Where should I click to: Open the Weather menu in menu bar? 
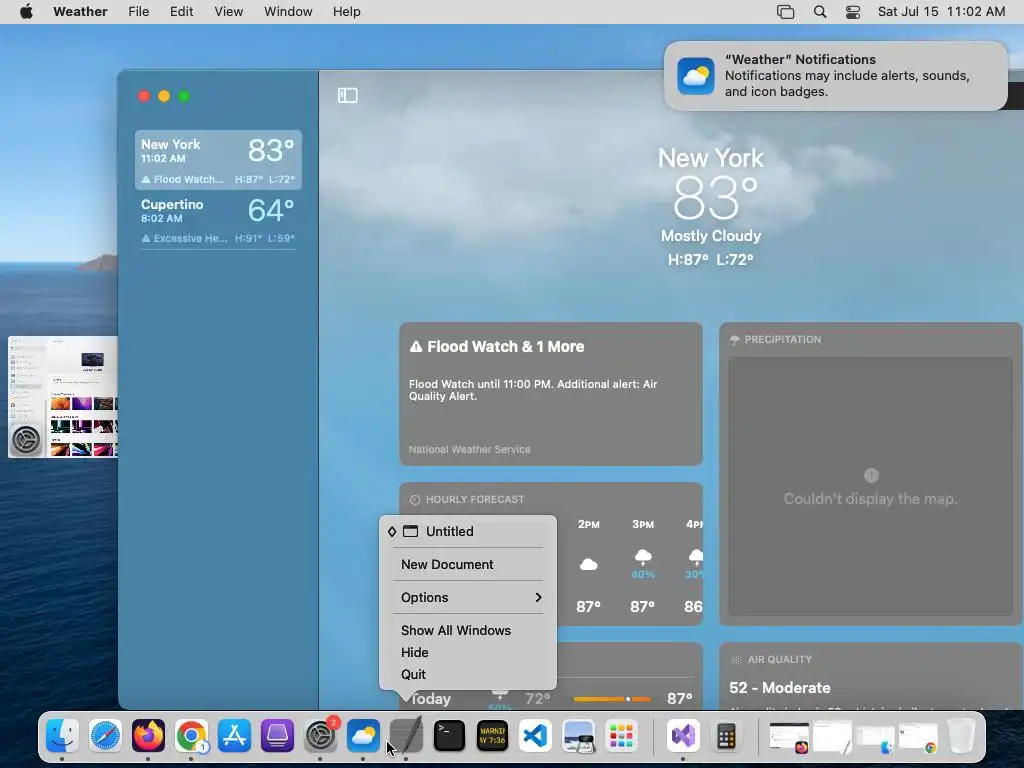(80, 12)
